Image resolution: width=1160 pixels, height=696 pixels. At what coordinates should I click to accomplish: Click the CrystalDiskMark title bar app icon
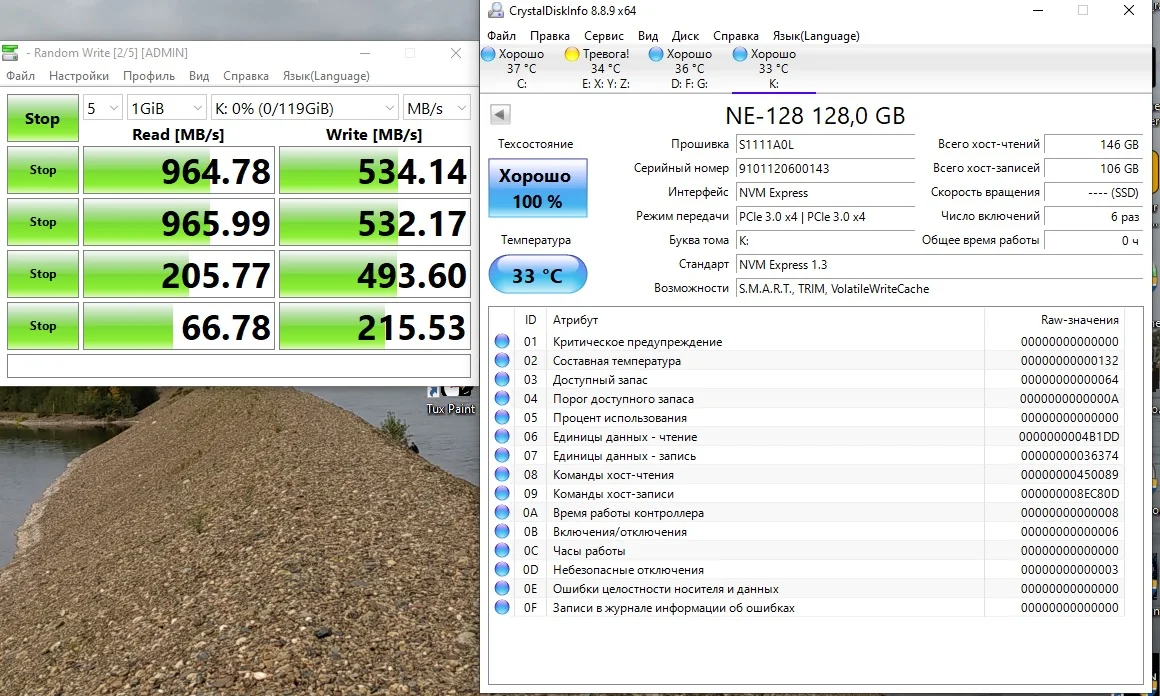point(10,53)
